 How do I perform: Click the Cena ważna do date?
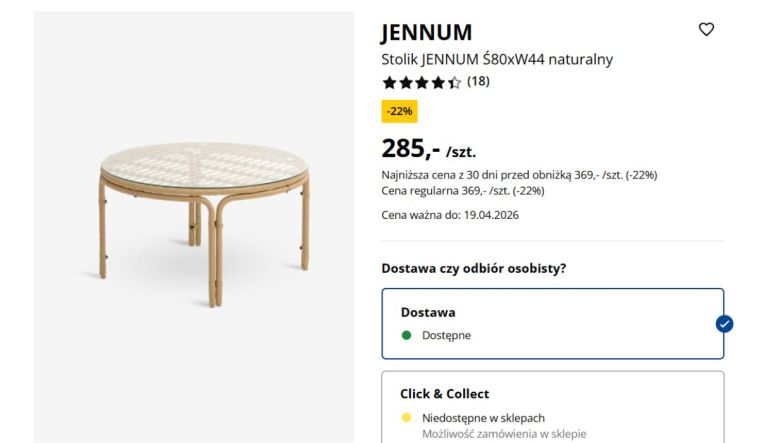[449, 215]
